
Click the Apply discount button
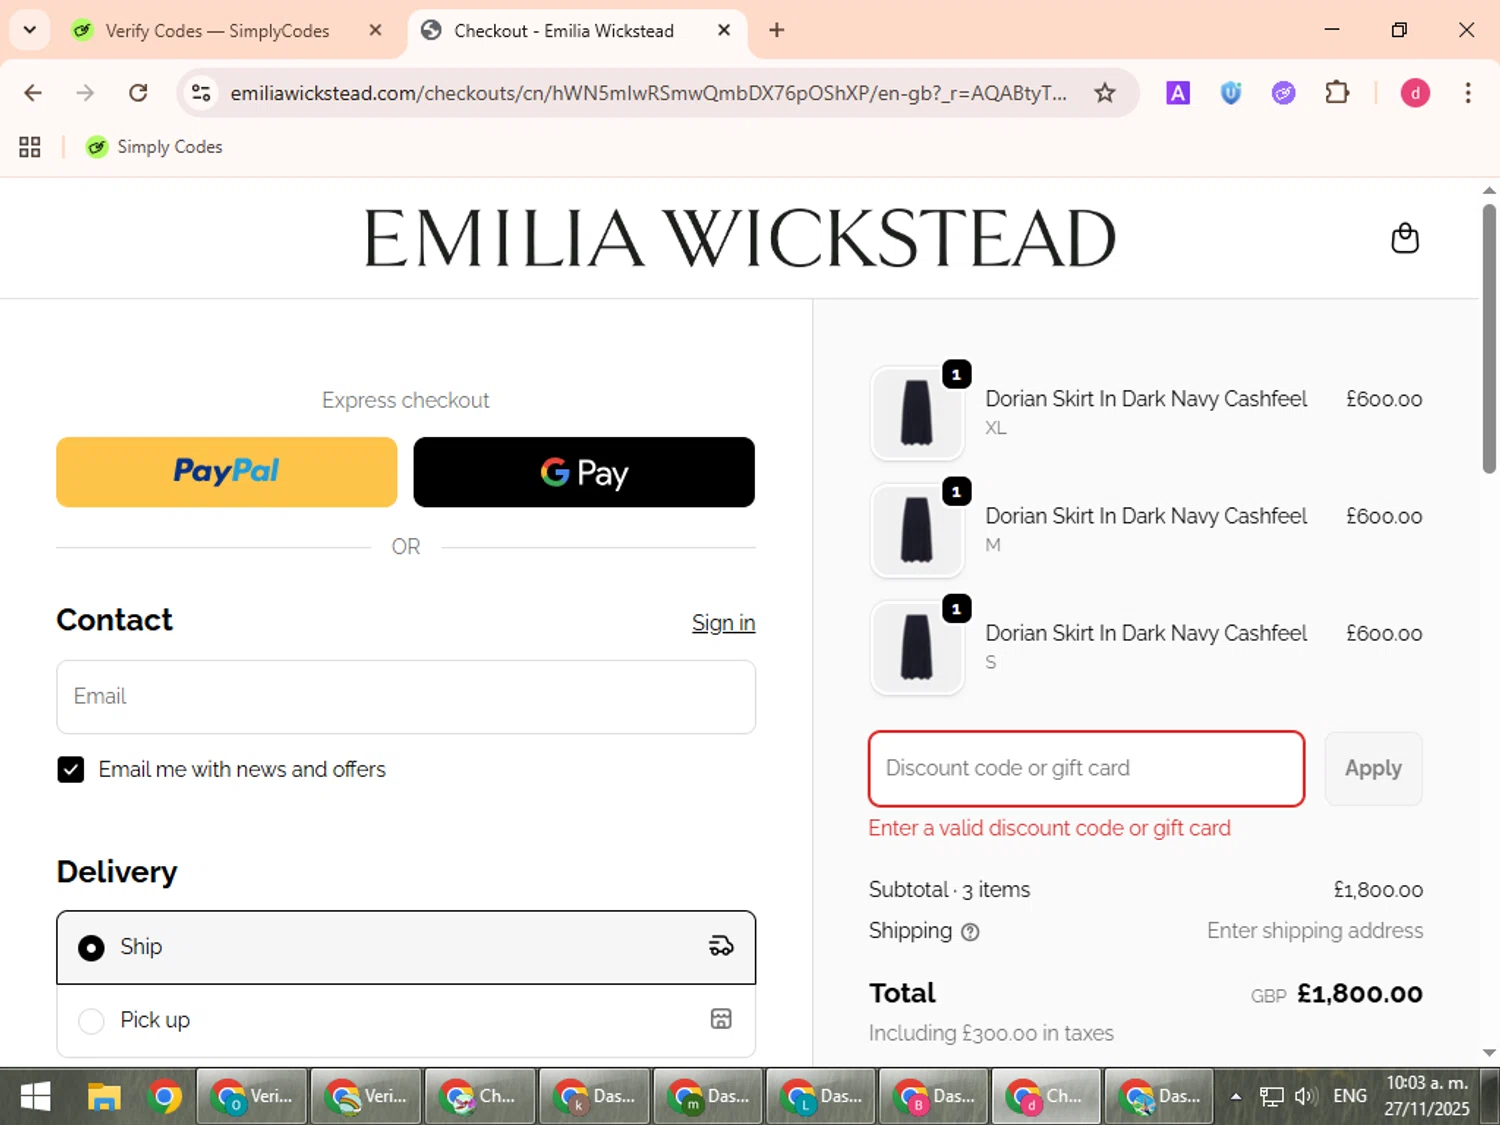click(x=1373, y=768)
